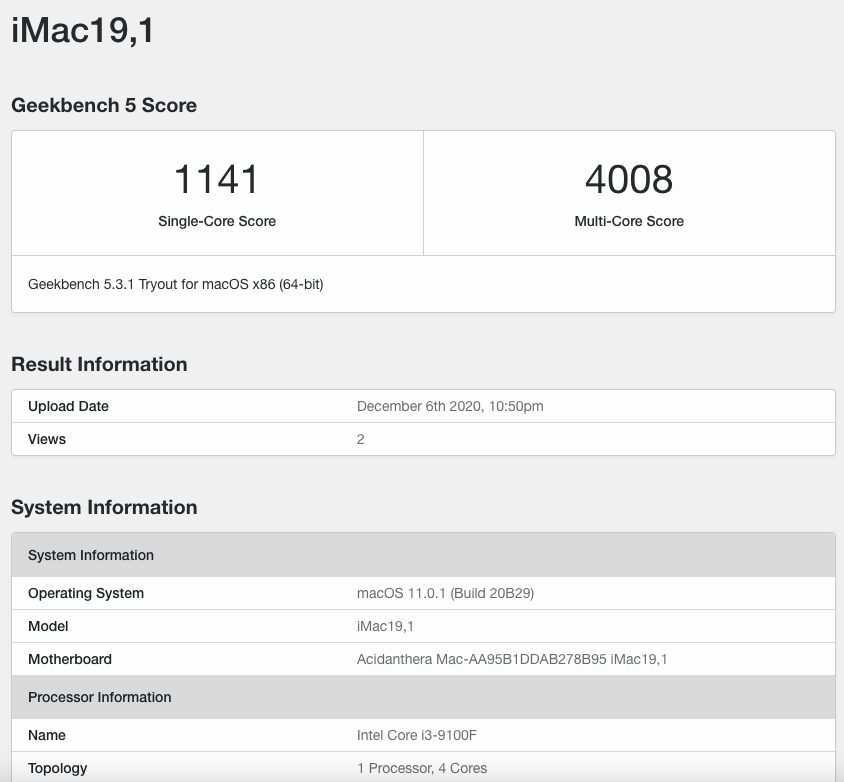Click the 1 Processor, 4 Cores value

pos(422,768)
